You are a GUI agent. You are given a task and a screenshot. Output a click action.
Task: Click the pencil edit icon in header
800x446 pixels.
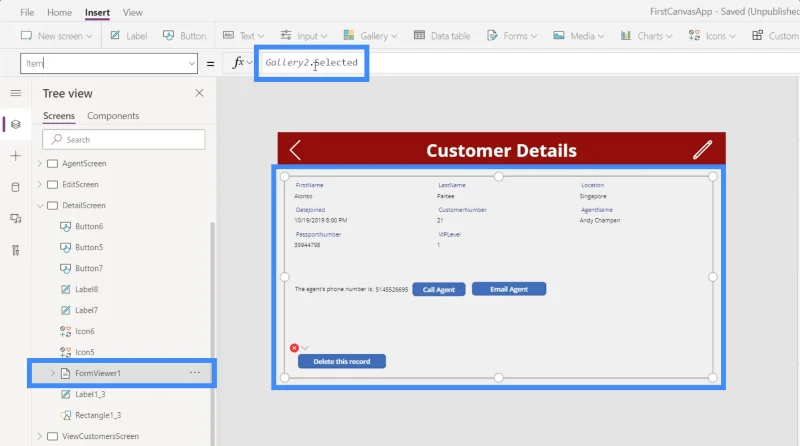702,150
